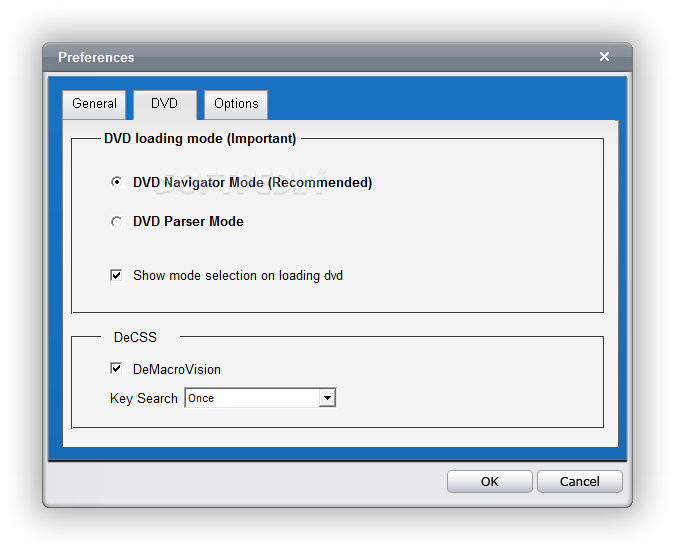Click the 'DVD loading mode (Important)' group label
675x550 pixels.
coord(200,139)
